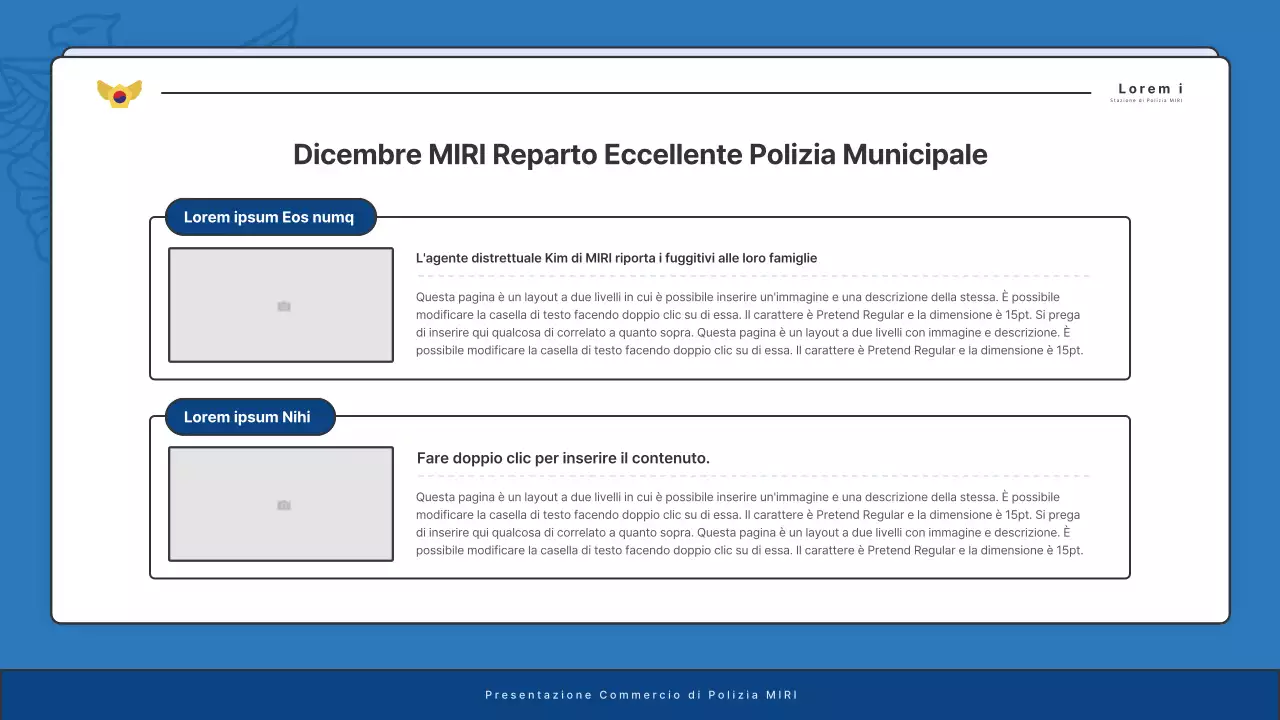Screen dimensions: 1280x720
Task: Select heading 'L'agente distrettuale Kim di MIRI'
Action: [616, 258]
